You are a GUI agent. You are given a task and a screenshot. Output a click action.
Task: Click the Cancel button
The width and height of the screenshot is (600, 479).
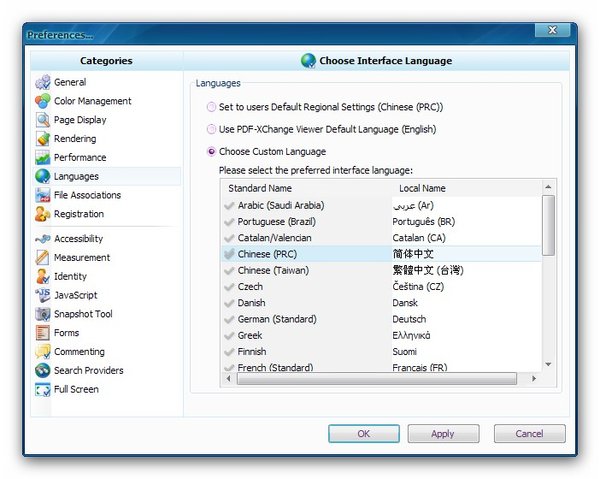529,433
